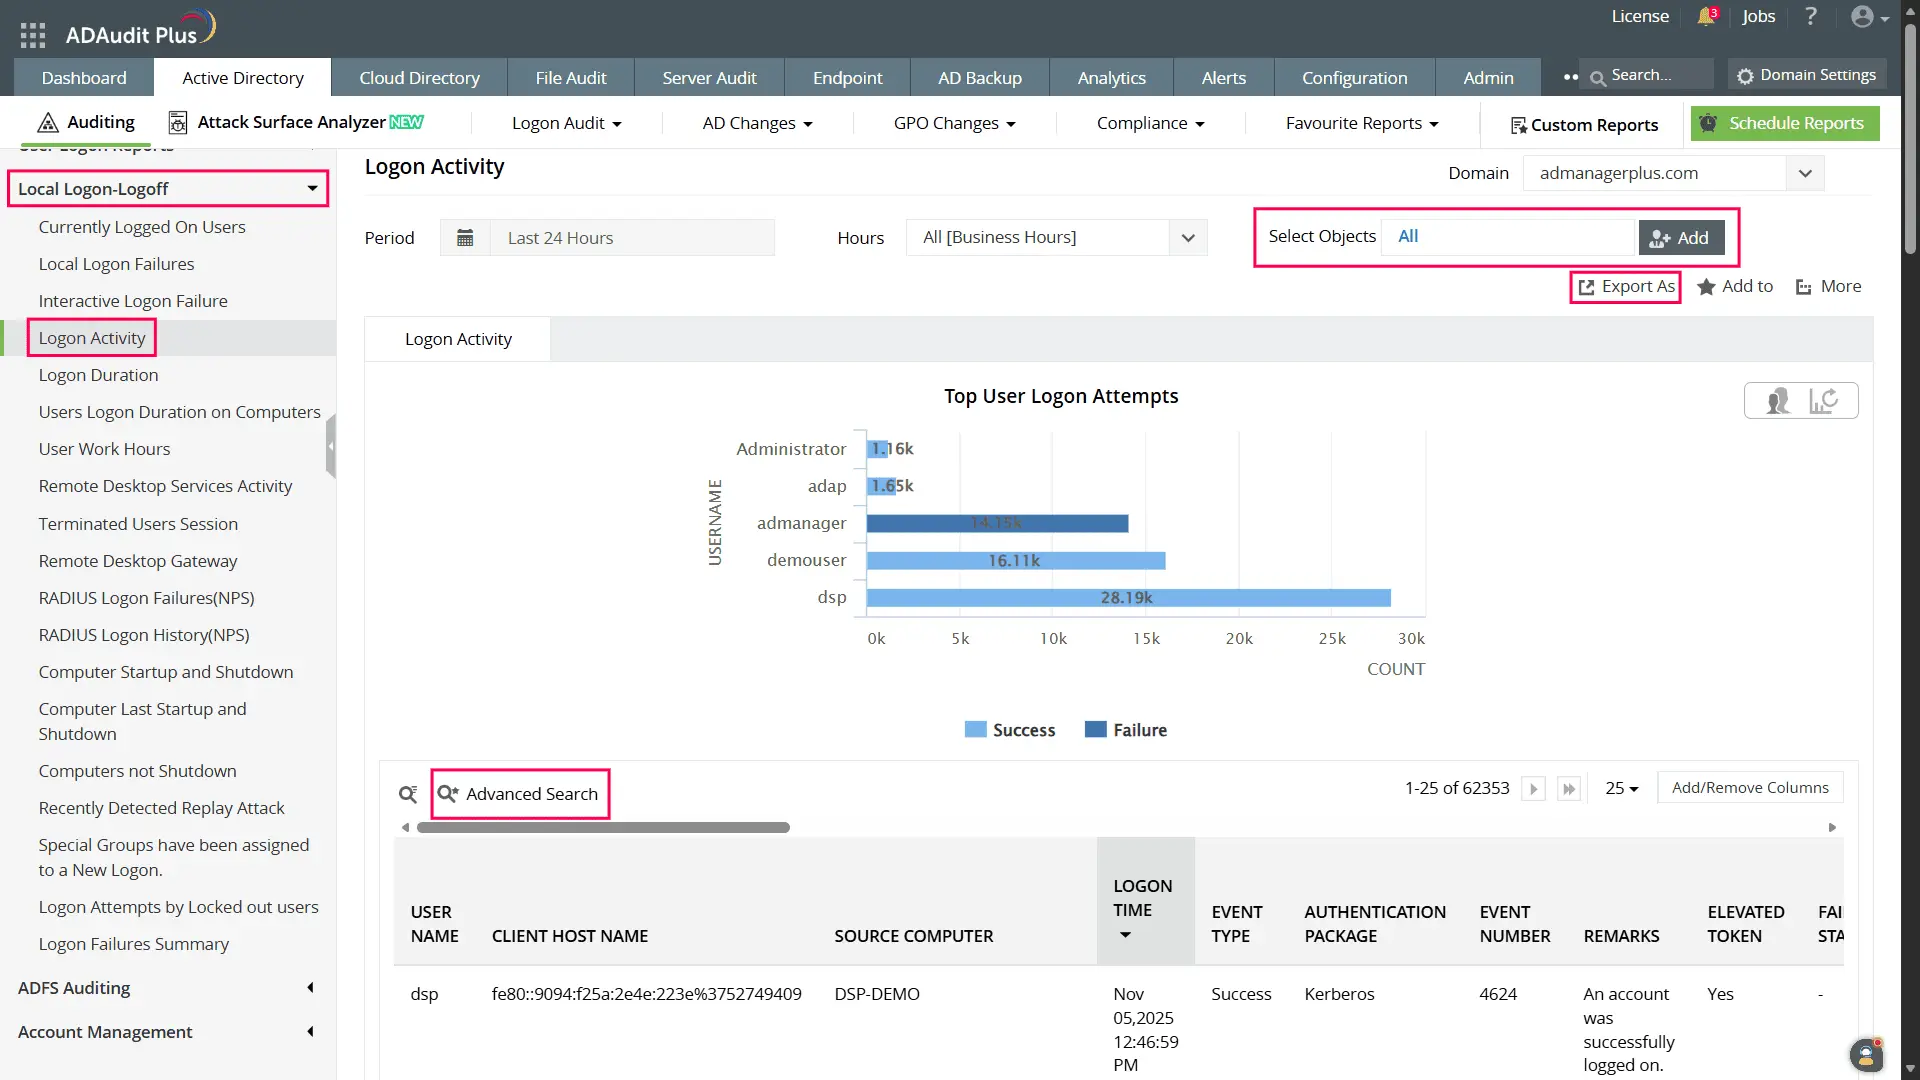Open the Hours business hours dropdown
The image size is (1920, 1080).
[1188, 238]
